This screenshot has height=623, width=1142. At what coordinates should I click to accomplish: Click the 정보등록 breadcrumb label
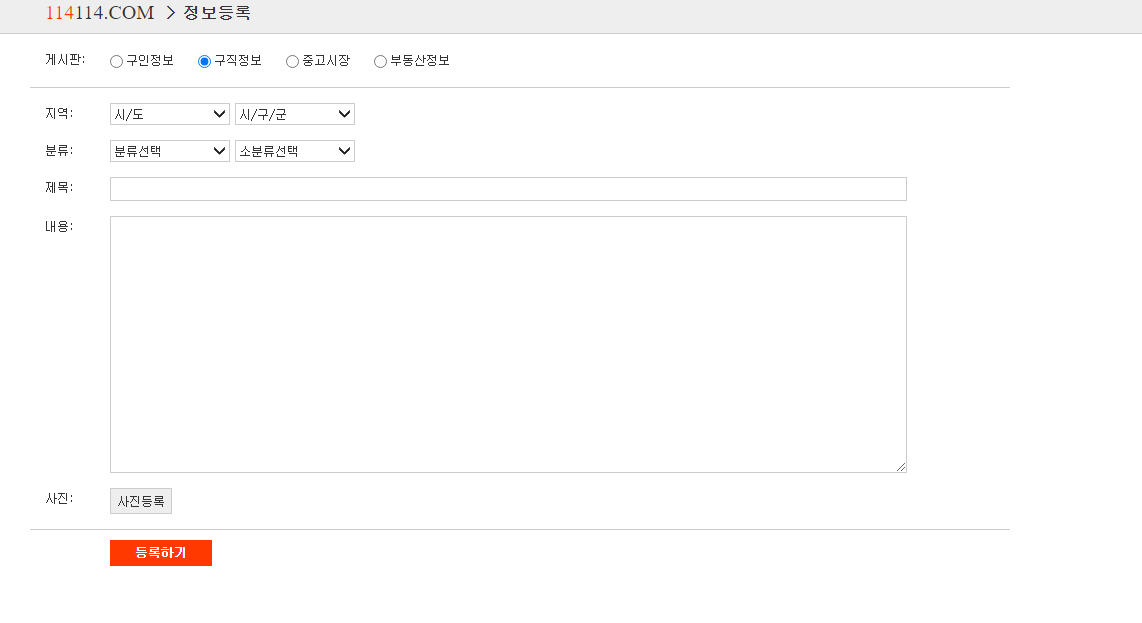pos(216,14)
